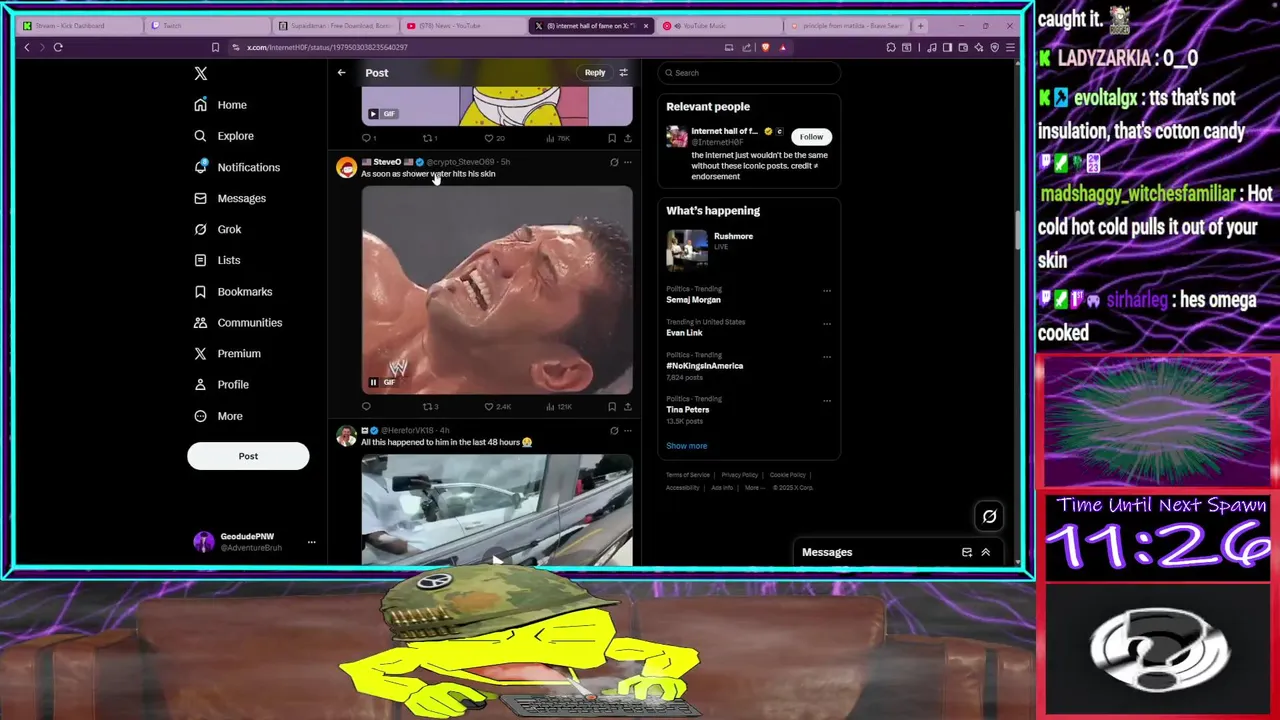This screenshot has width=1280, height=720.
Task: Click the X logo in the sidebar
Action: pos(201,73)
